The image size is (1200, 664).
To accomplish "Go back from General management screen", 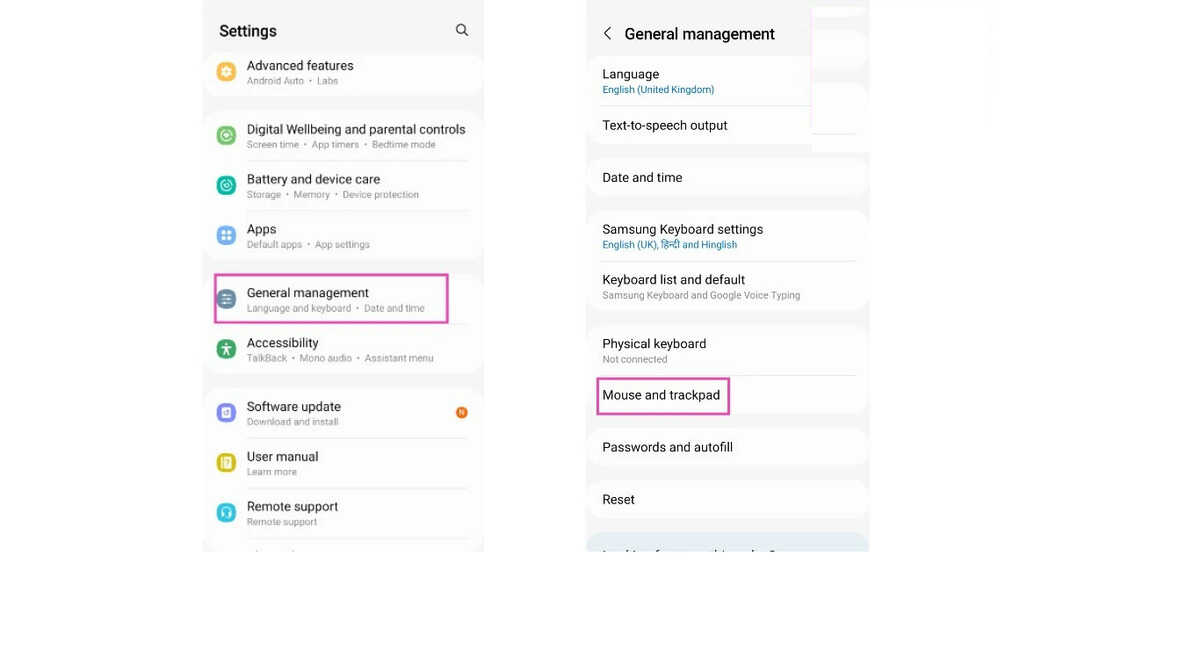I will coord(607,34).
